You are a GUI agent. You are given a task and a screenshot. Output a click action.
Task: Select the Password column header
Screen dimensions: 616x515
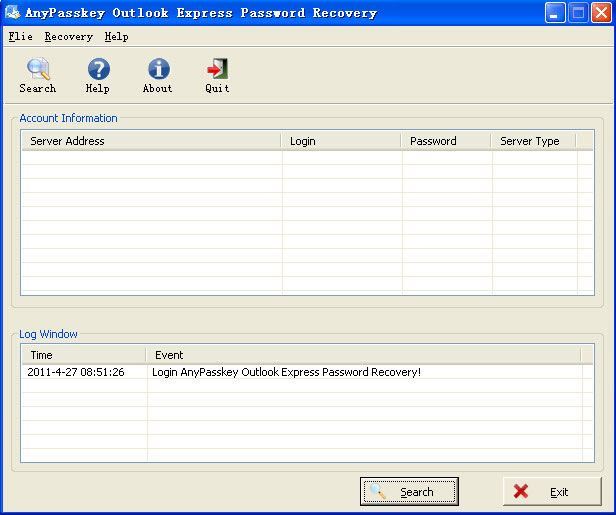pyautogui.click(x=446, y=141)
